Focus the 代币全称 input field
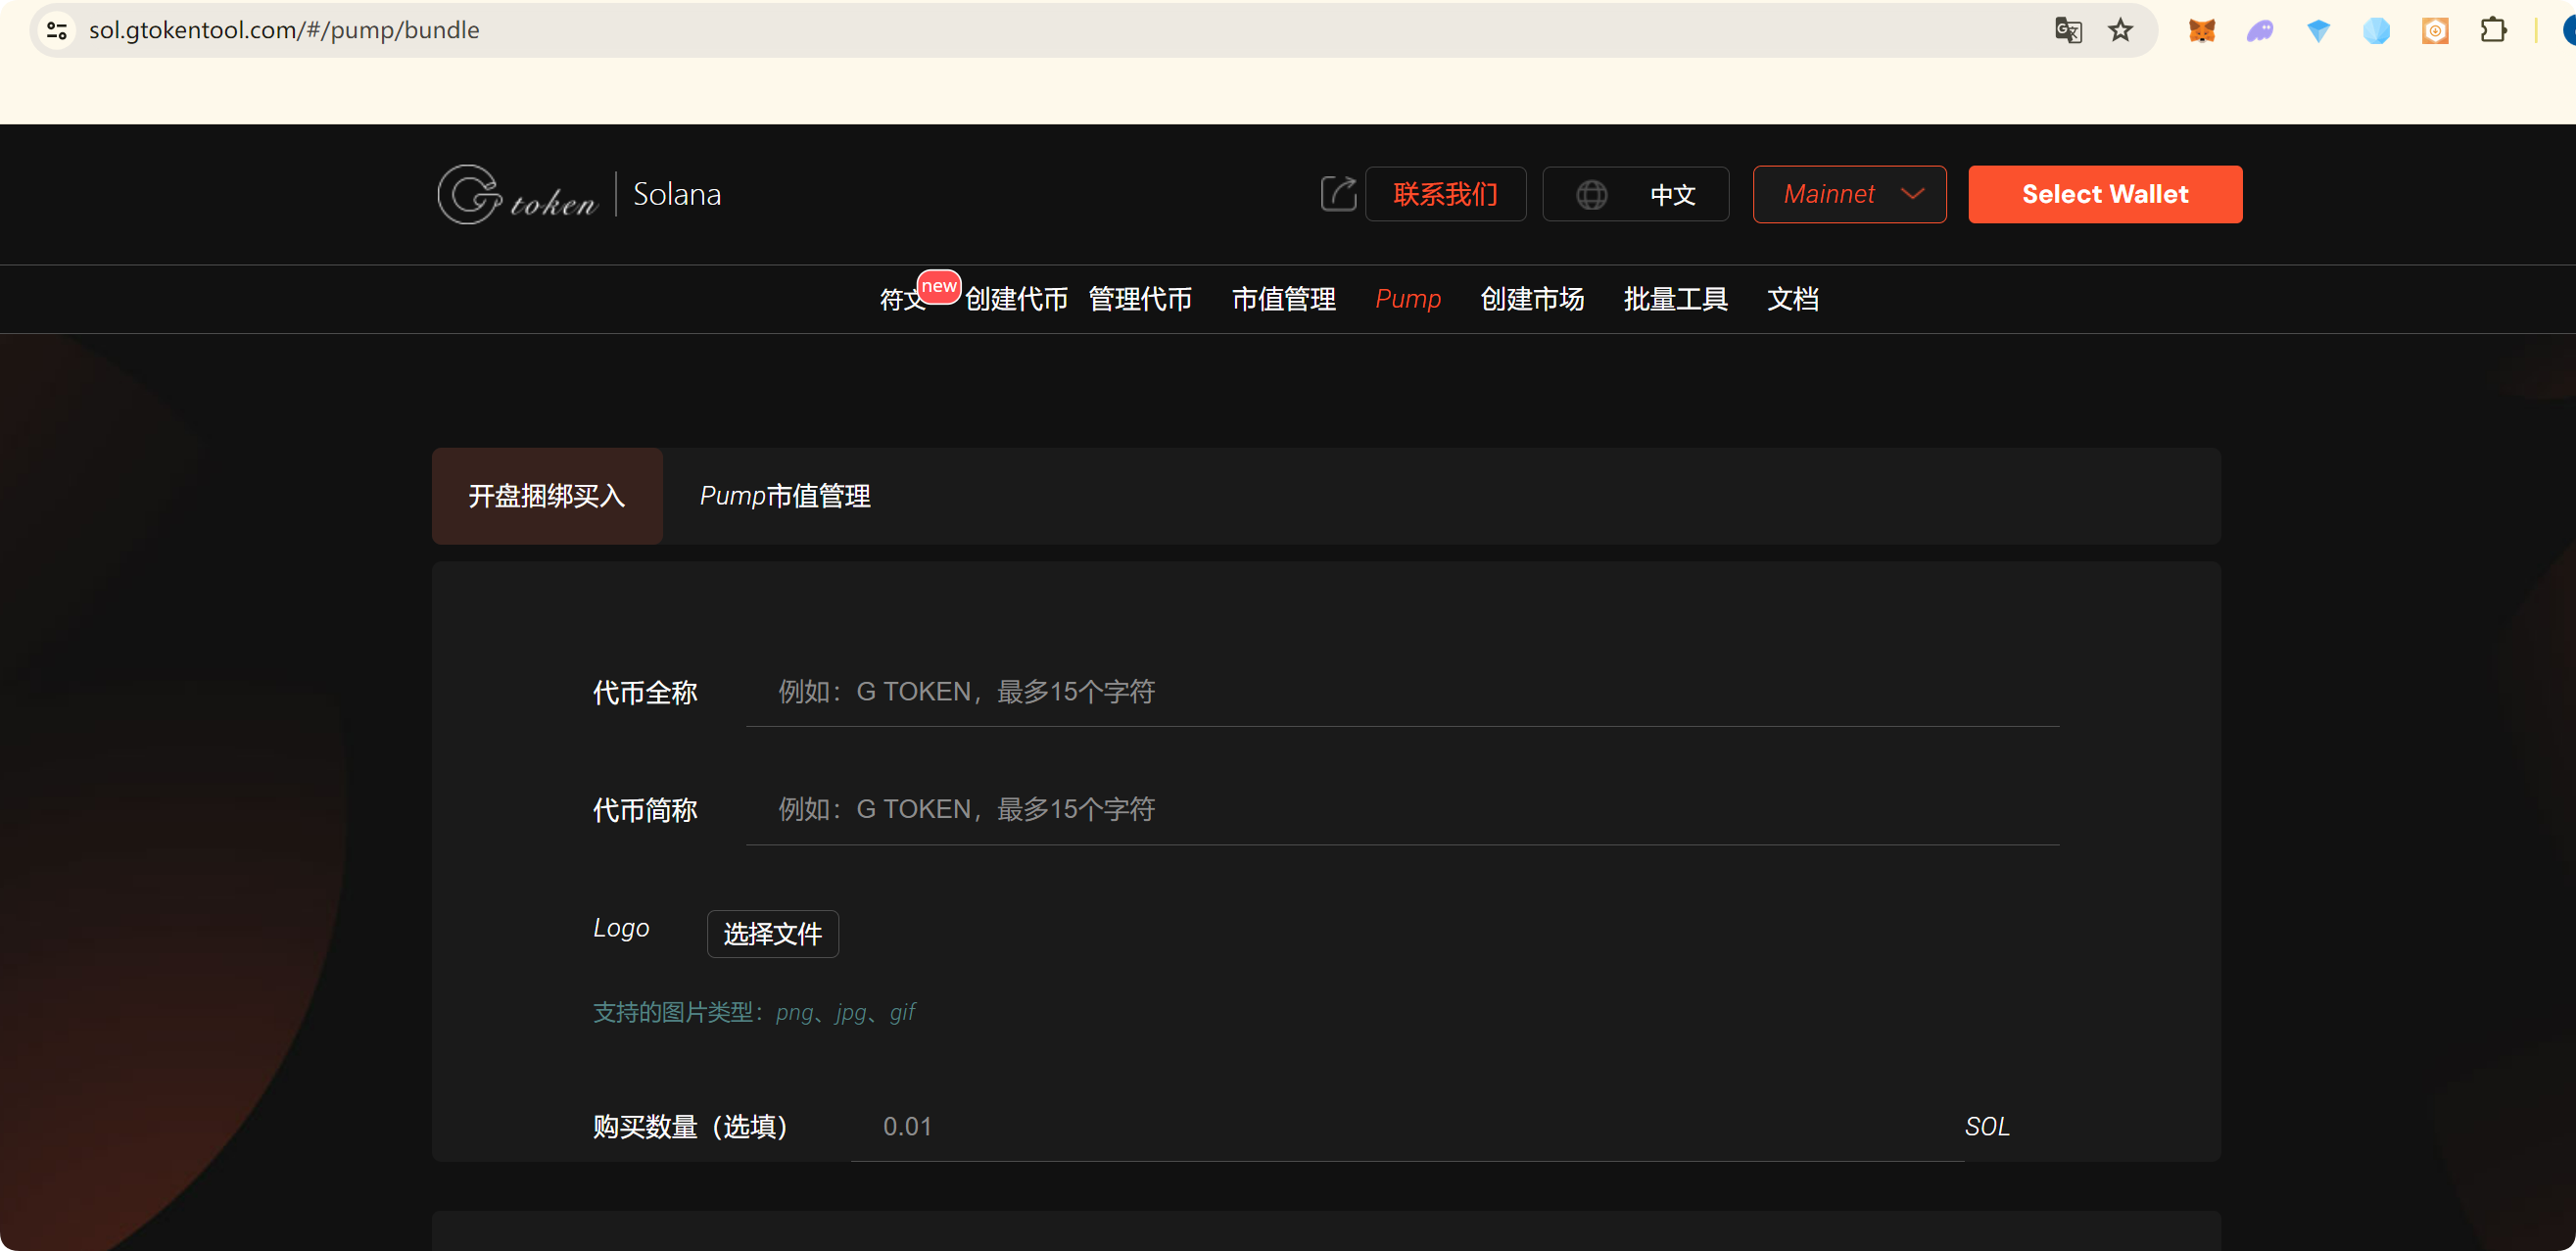This screenshot has height=1251, width=2576. point(1403,692)
